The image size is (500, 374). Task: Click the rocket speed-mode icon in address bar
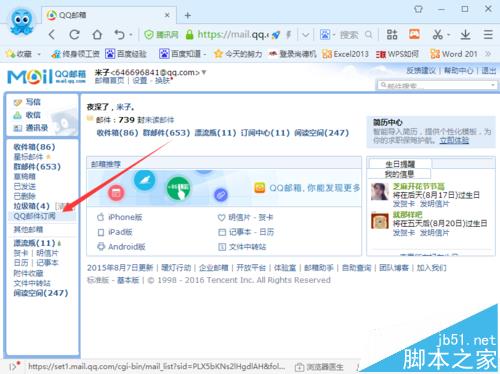pyautogui.click(x=276, y=35)
